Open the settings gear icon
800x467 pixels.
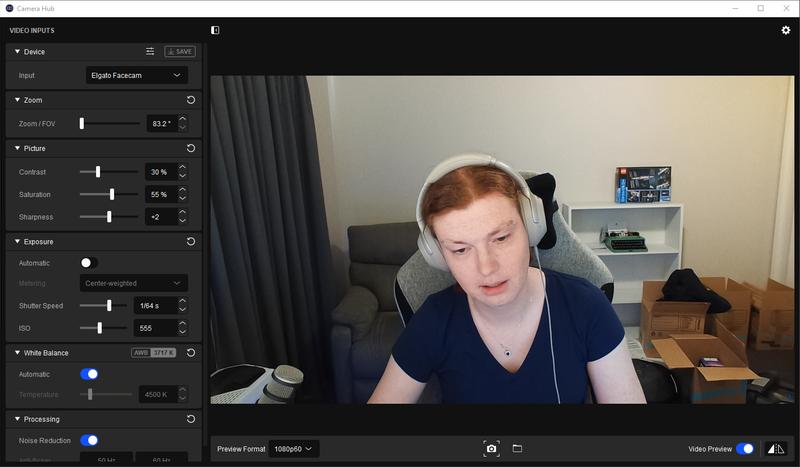tap(786, 30)
